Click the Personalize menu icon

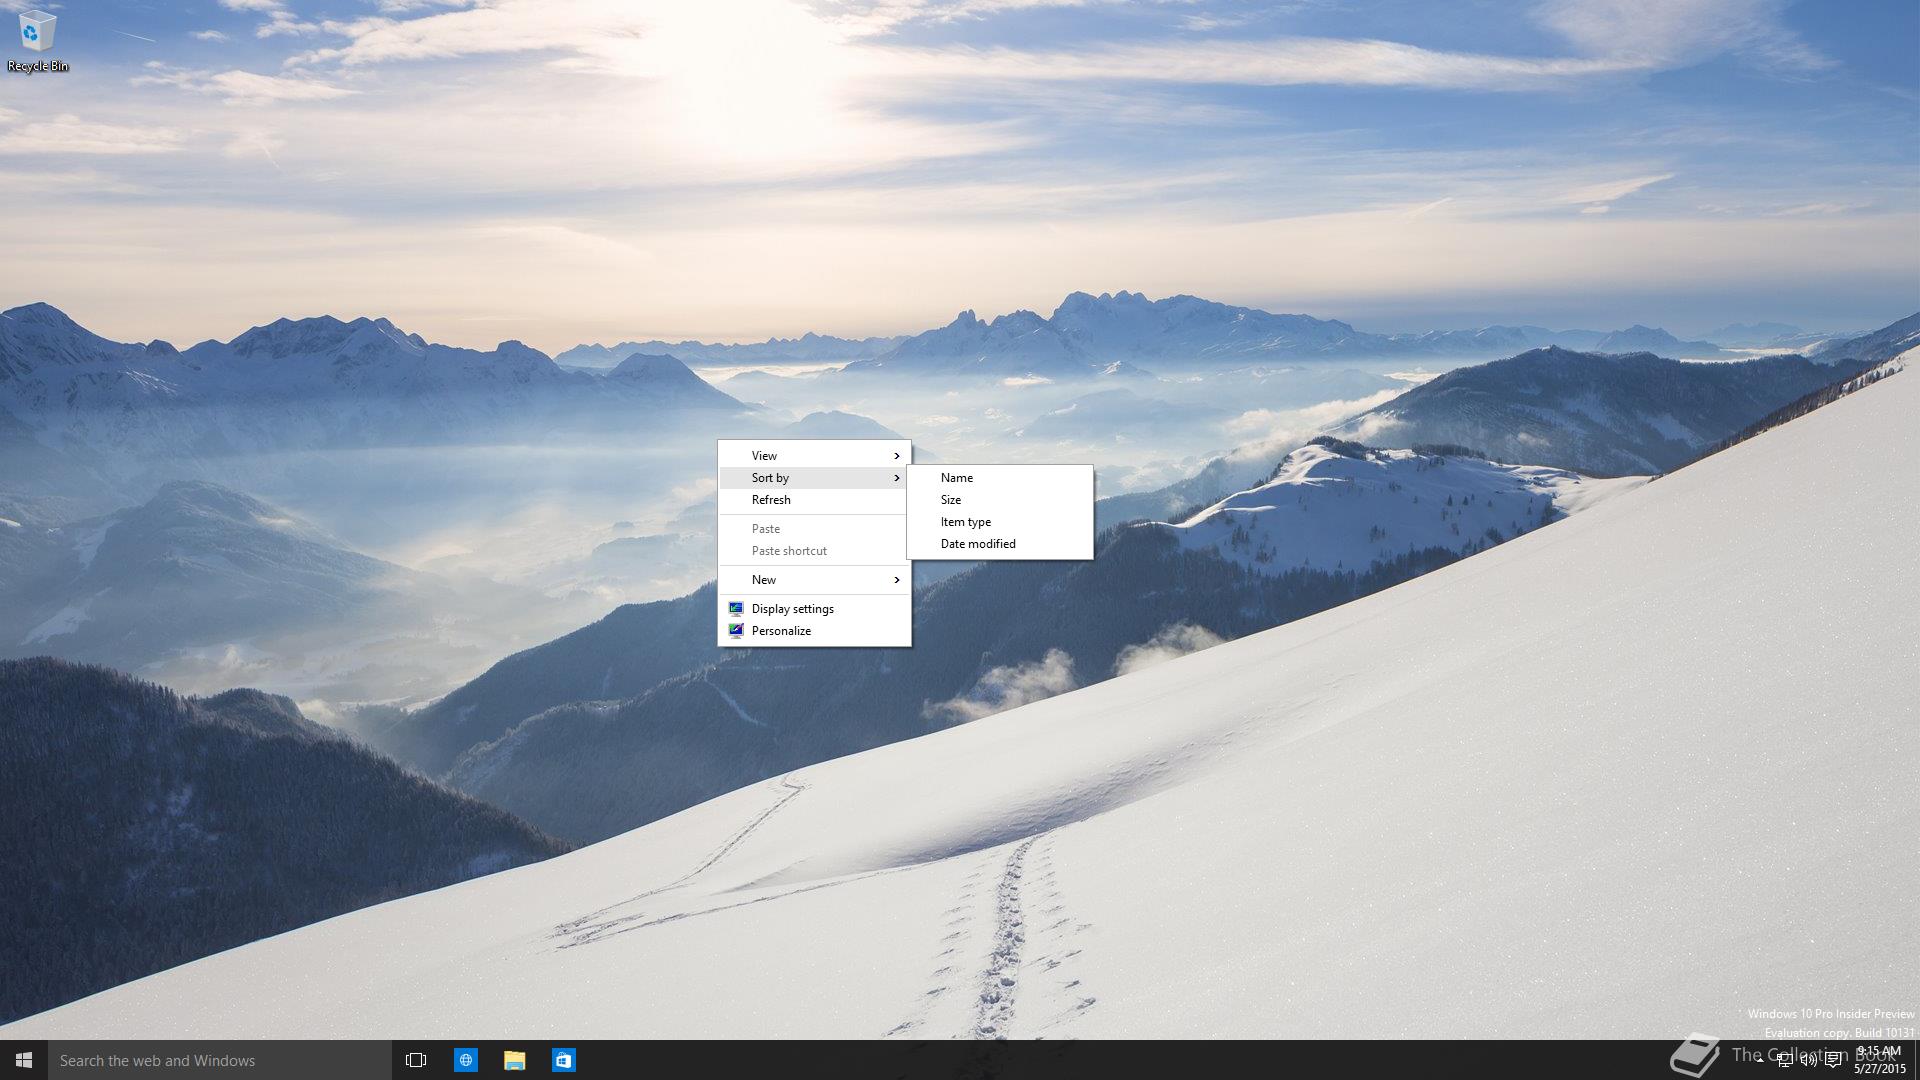(736, 631)
